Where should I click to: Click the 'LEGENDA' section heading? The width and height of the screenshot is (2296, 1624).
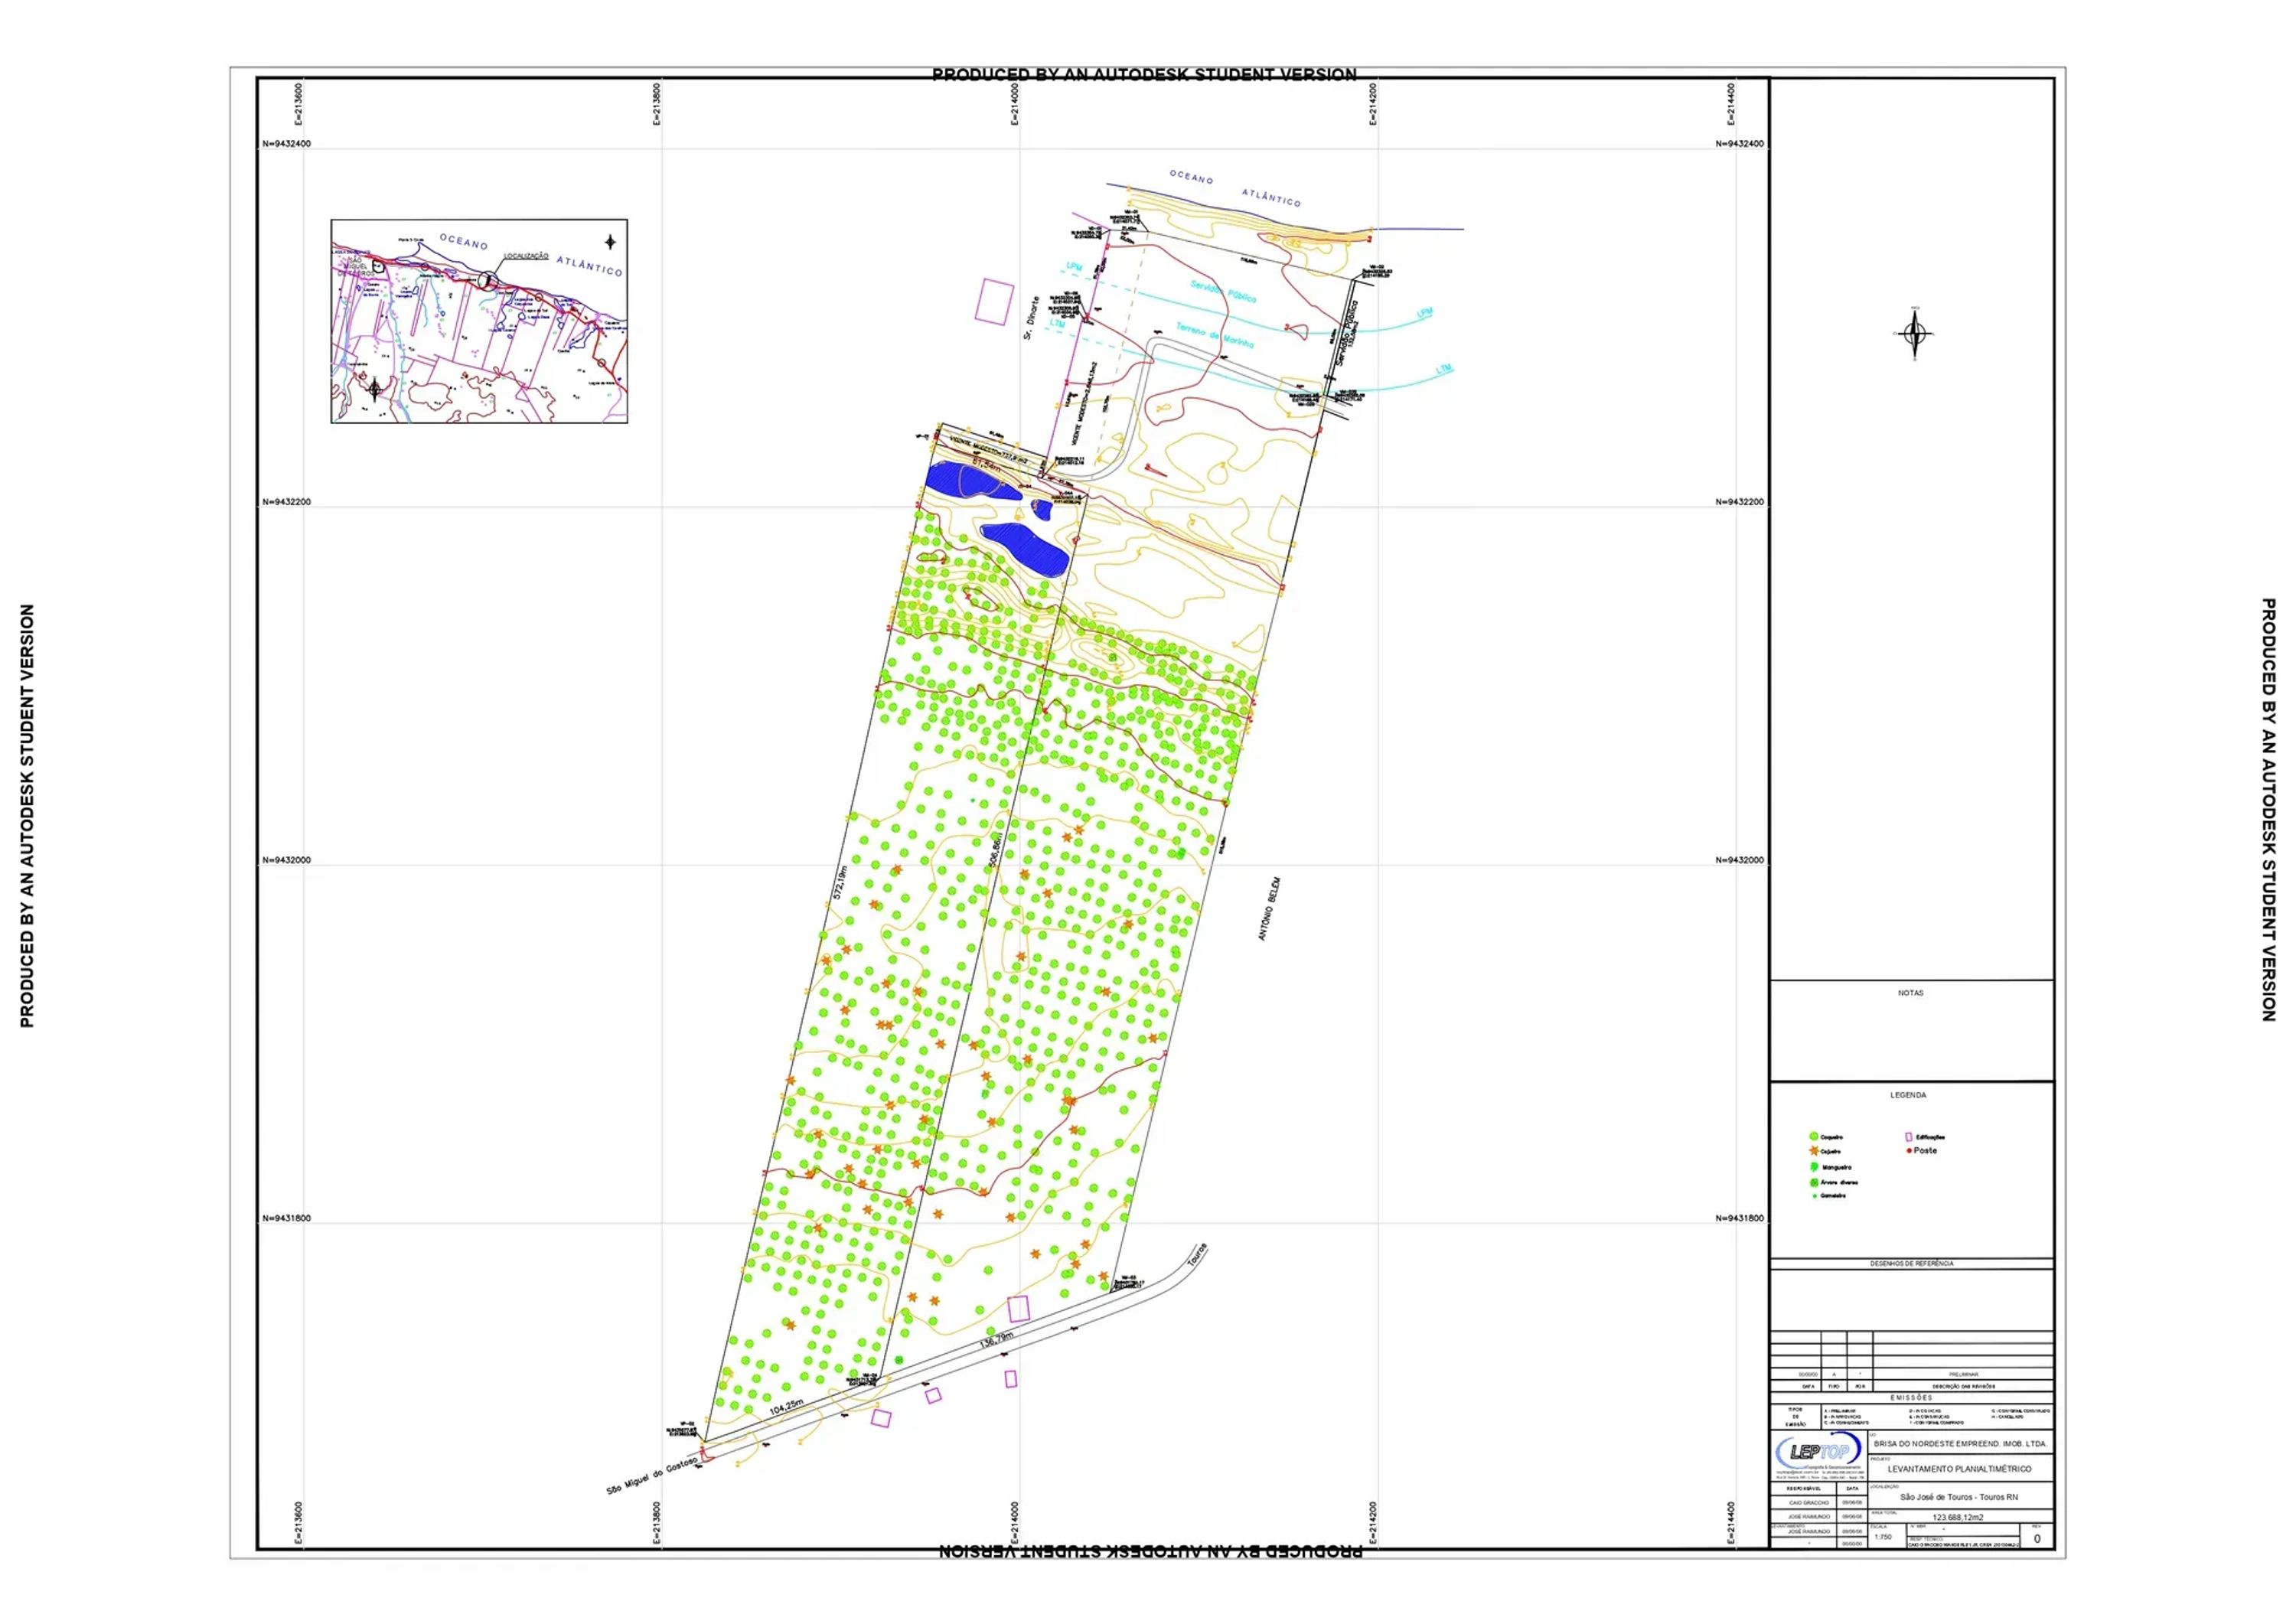[x=1908, y=1095]
